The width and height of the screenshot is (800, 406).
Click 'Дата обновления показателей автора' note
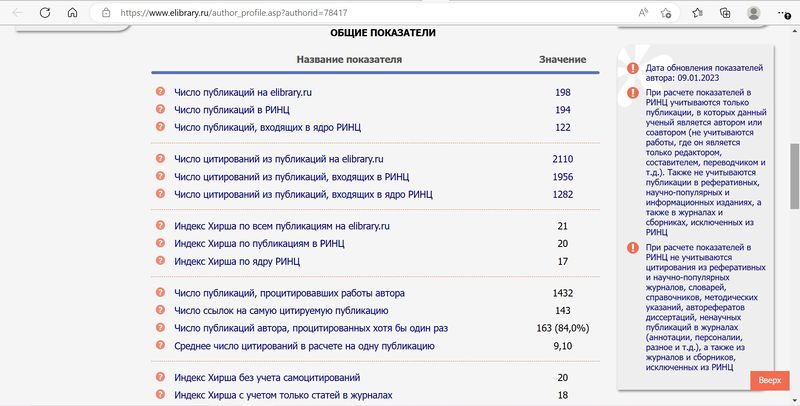[x=704, y=72]
